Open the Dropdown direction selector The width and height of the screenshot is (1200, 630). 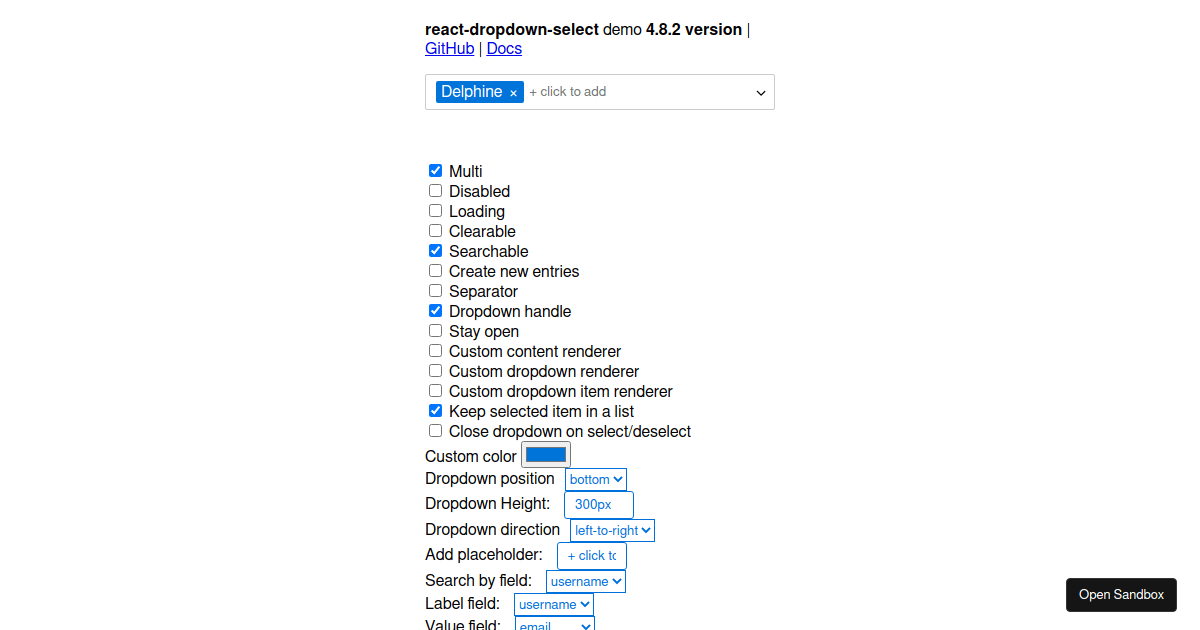611,530
